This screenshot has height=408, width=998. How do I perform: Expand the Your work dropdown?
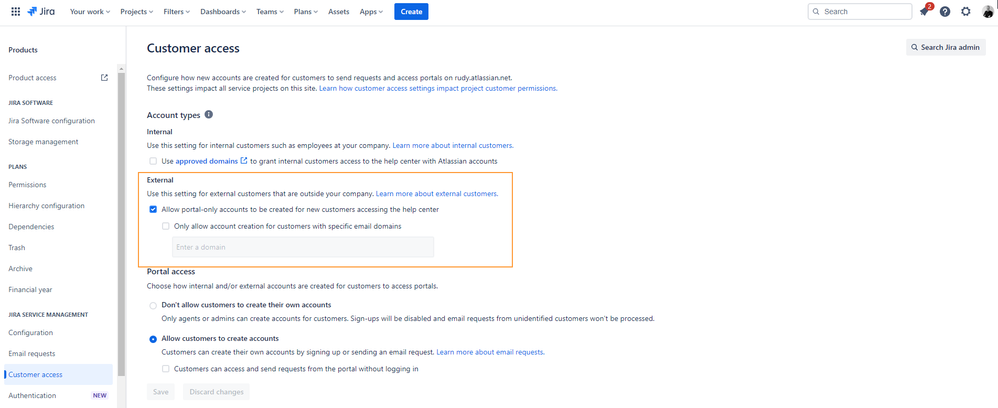coord(90,11)
